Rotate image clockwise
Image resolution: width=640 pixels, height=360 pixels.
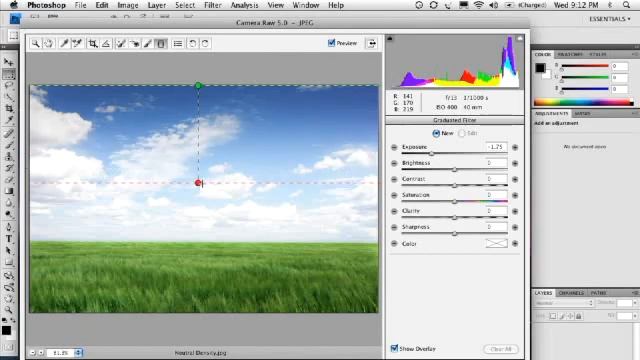click(x=205, y=43)
